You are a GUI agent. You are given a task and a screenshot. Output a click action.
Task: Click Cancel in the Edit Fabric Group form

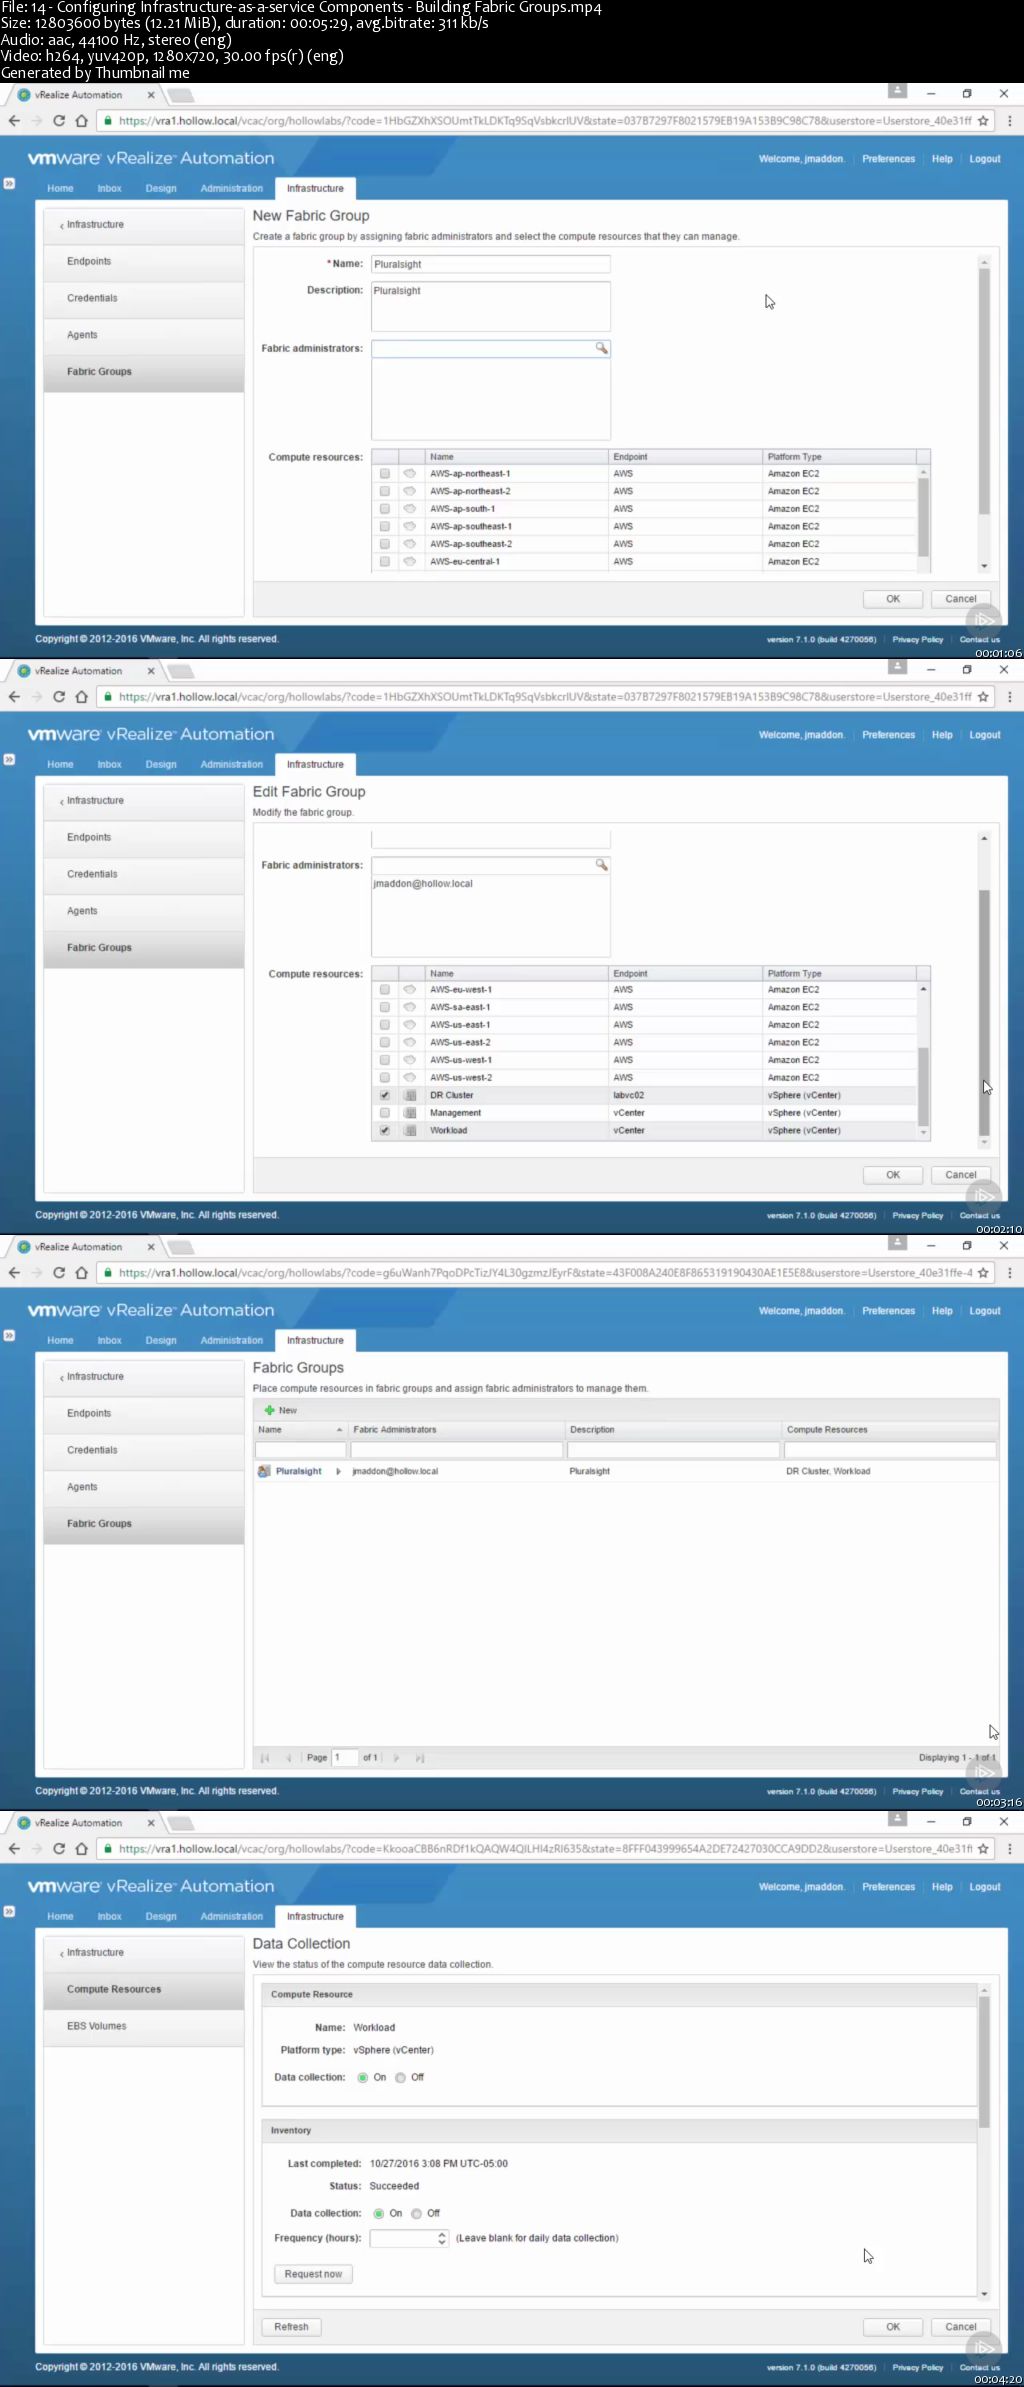point(961,1175)
